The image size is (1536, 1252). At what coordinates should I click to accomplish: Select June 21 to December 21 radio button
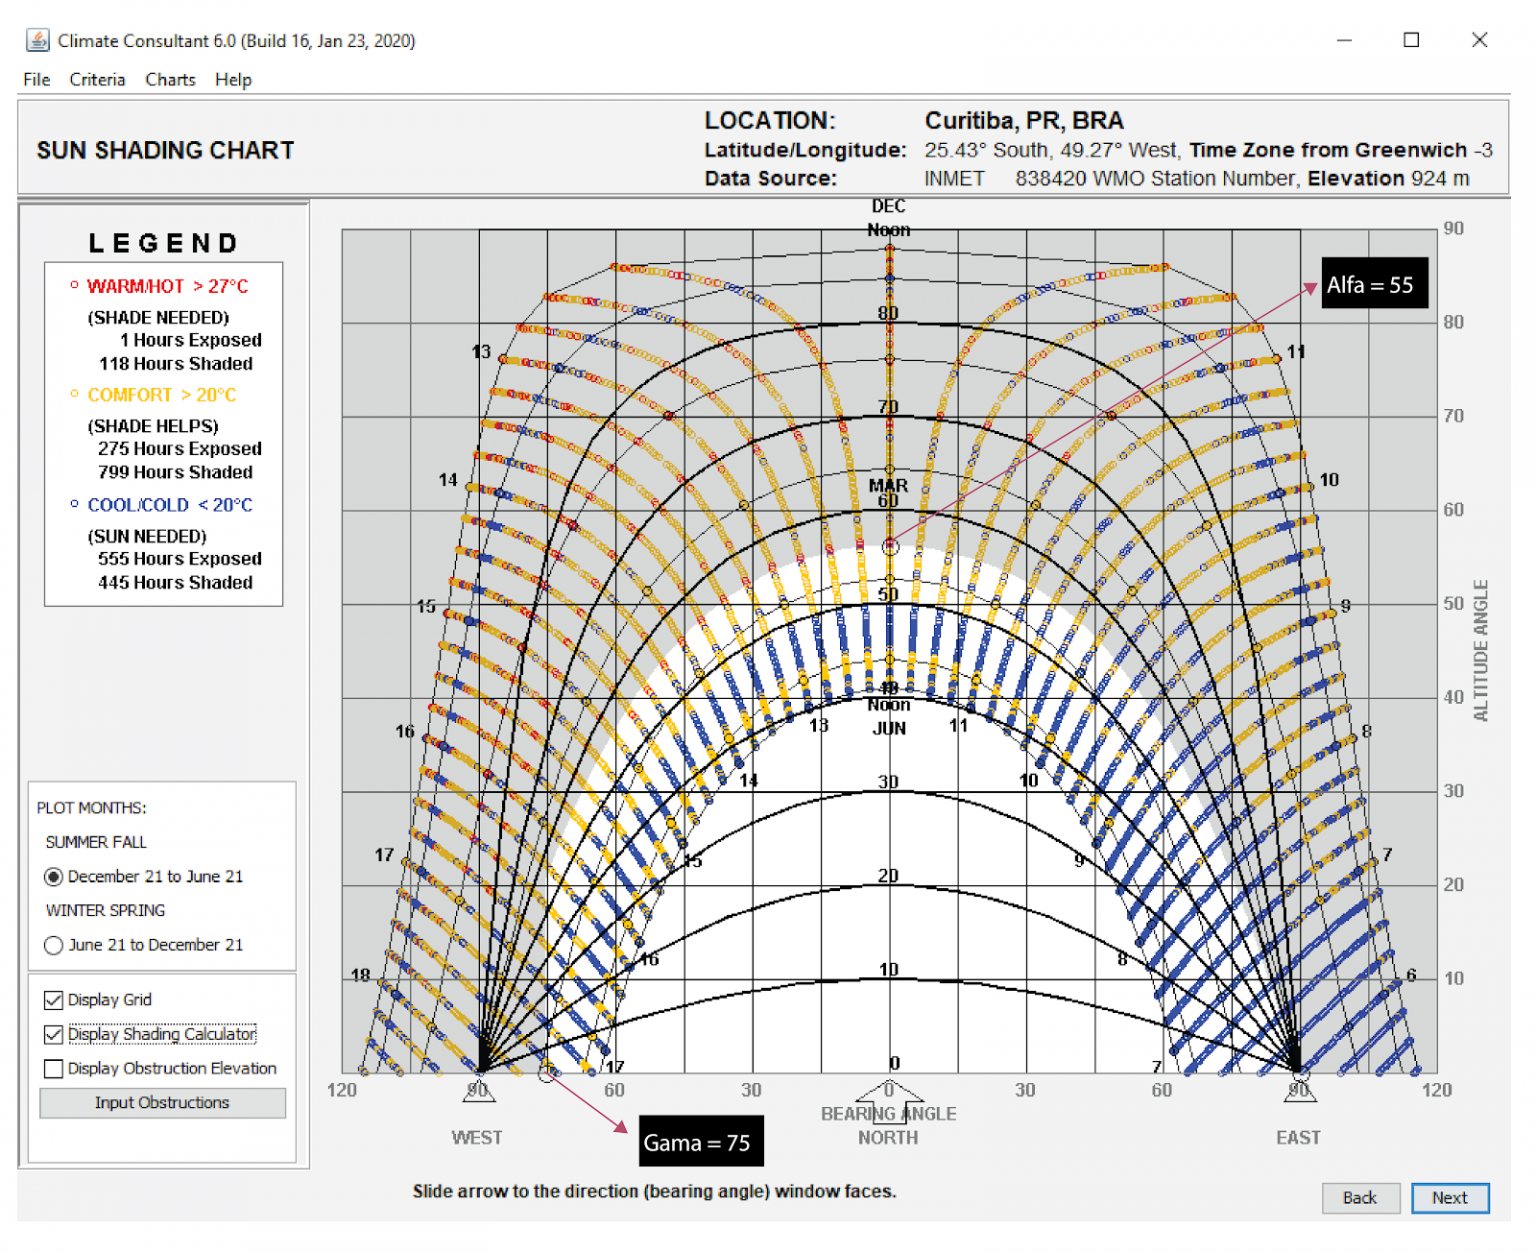(x=54, y=945)
